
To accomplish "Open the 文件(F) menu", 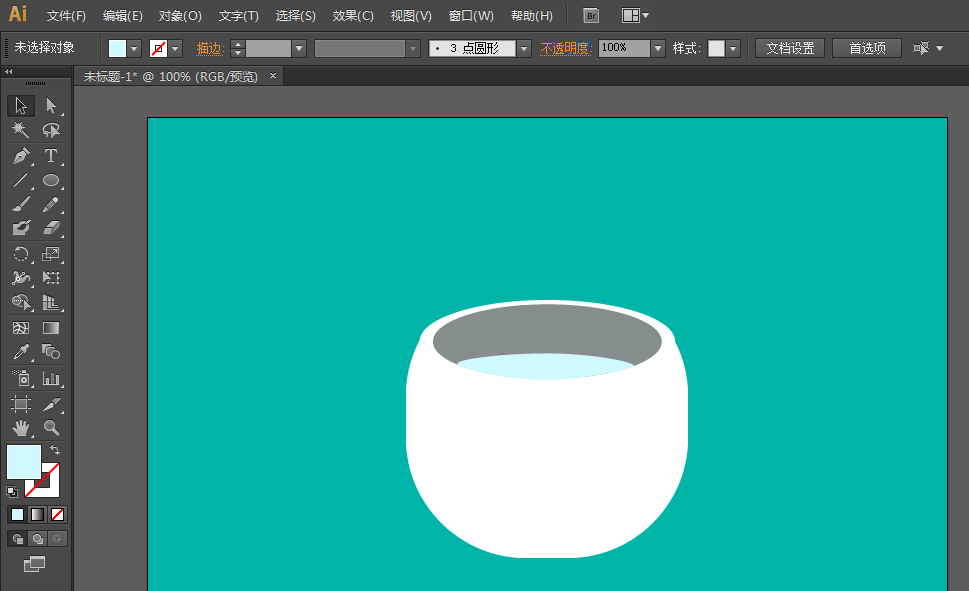I will tap(66, 15).
